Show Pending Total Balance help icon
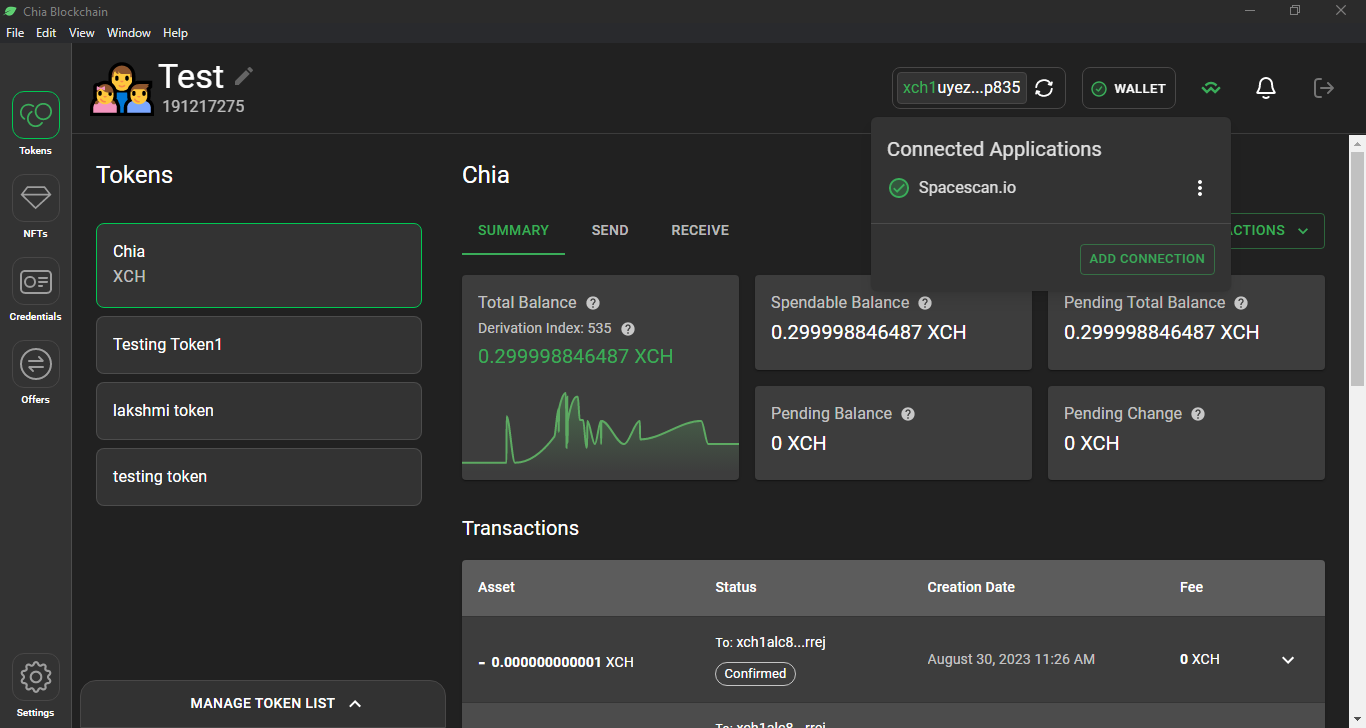 1241,303
